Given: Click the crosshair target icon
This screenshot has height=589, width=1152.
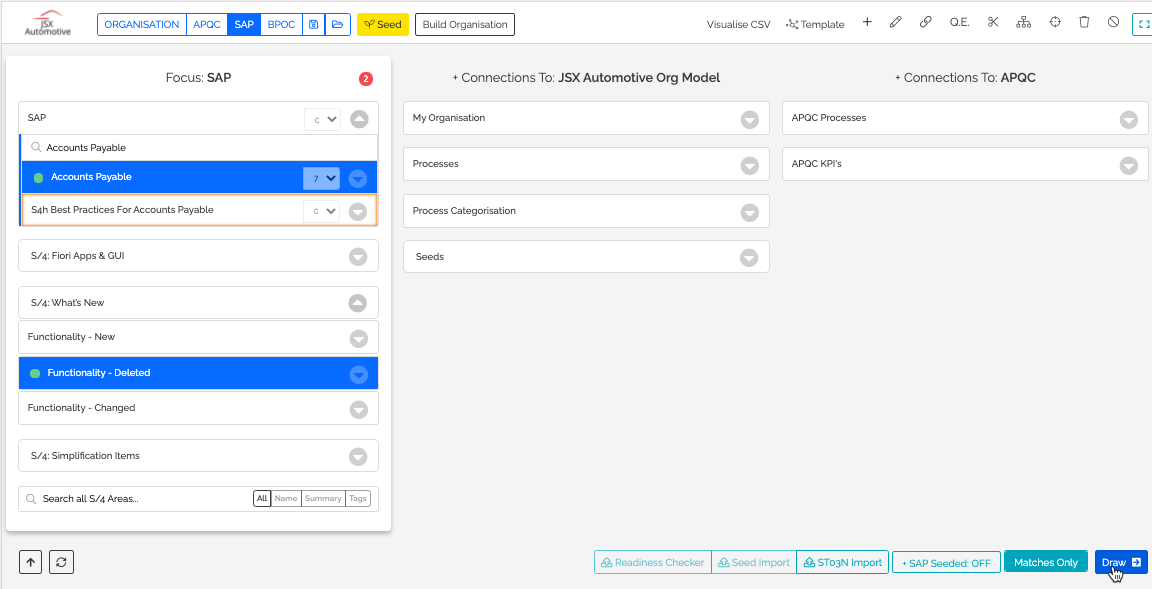Looking at the screenshot, I should click(1055, 23).
